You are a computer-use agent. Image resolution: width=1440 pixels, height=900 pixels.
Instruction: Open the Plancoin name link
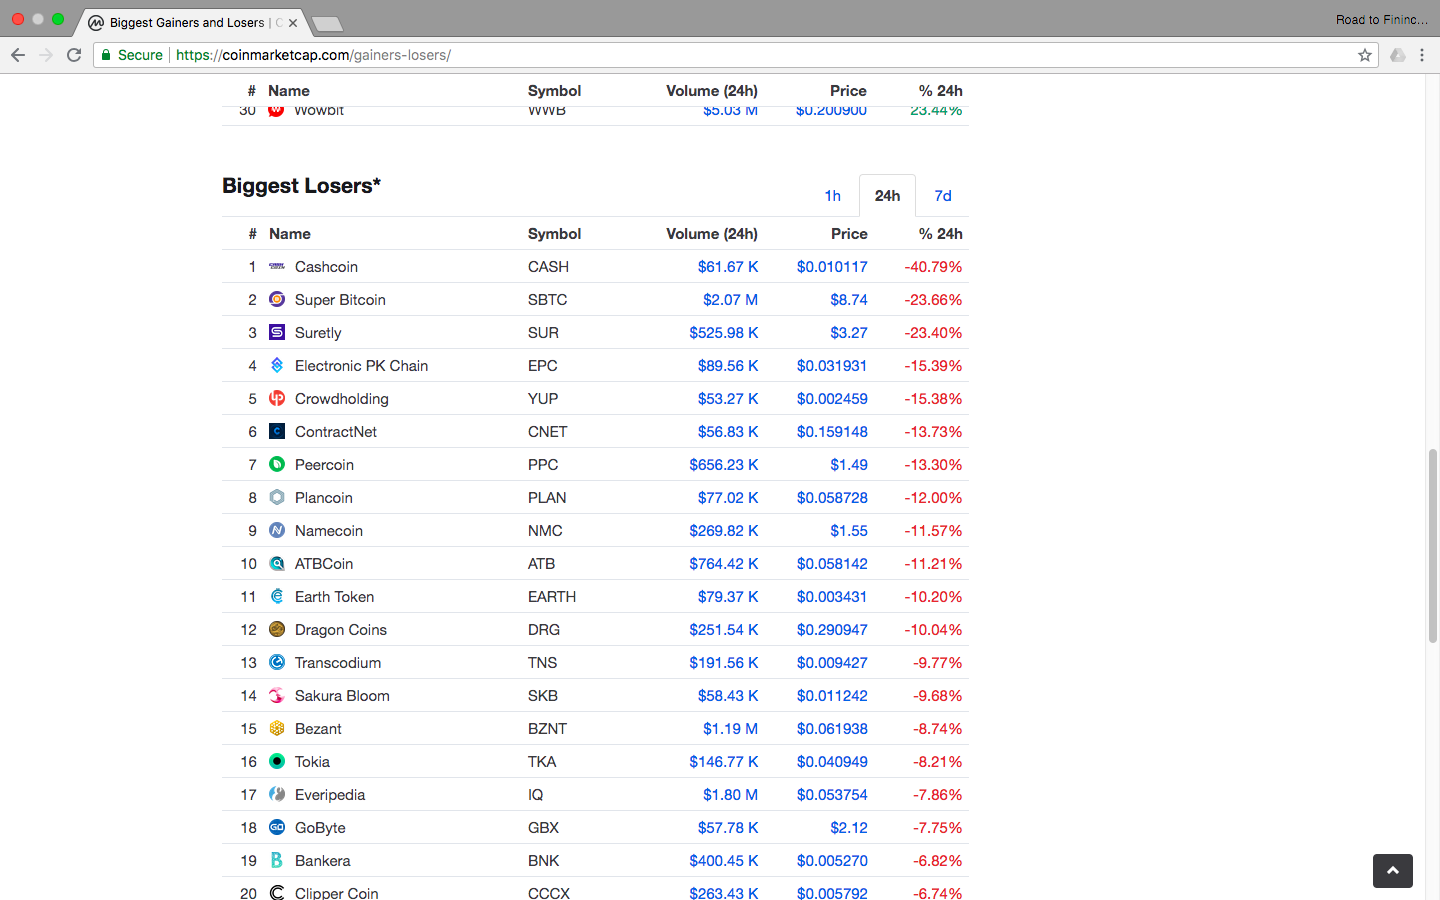324,498
